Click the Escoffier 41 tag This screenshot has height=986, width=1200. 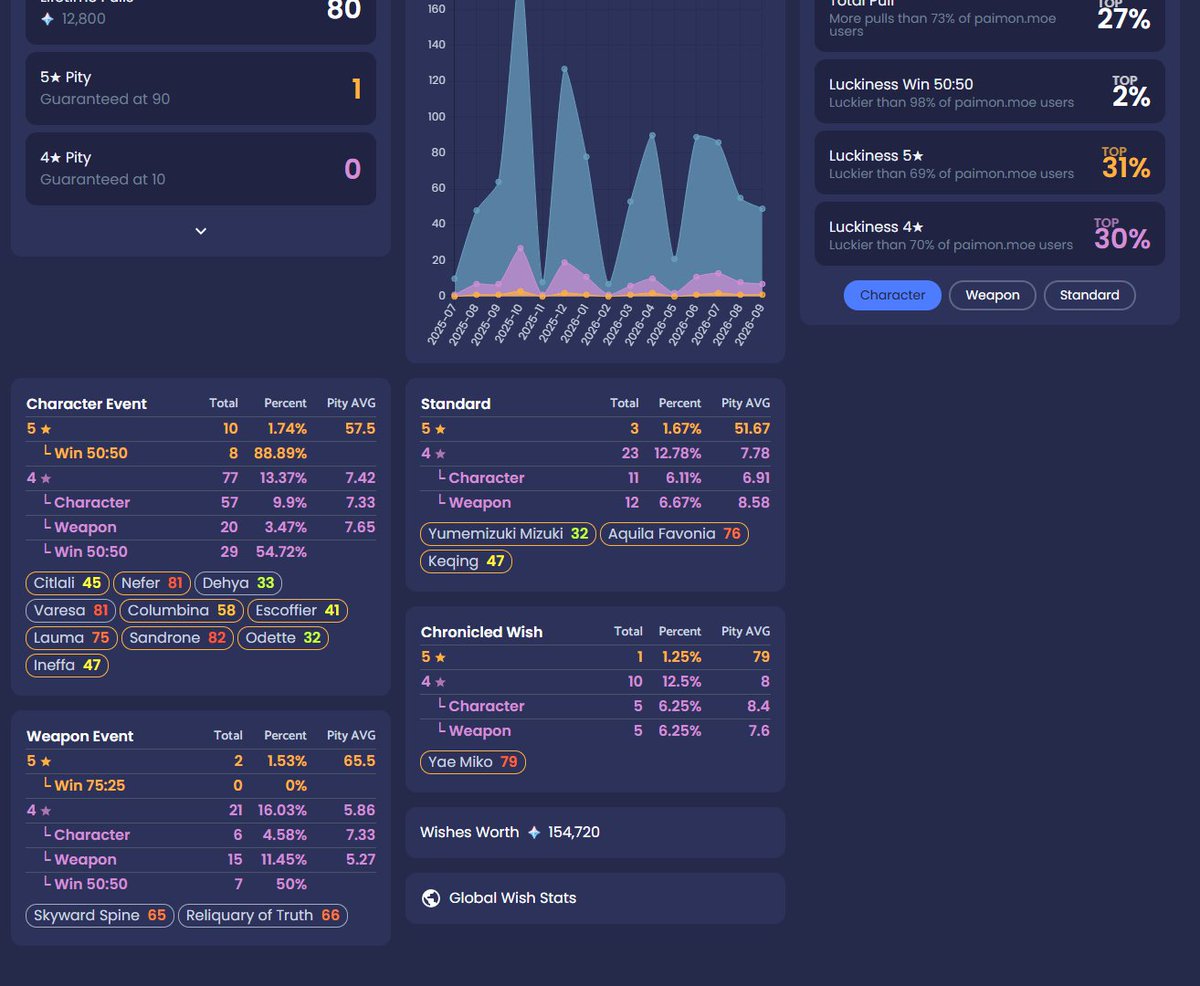297,610
